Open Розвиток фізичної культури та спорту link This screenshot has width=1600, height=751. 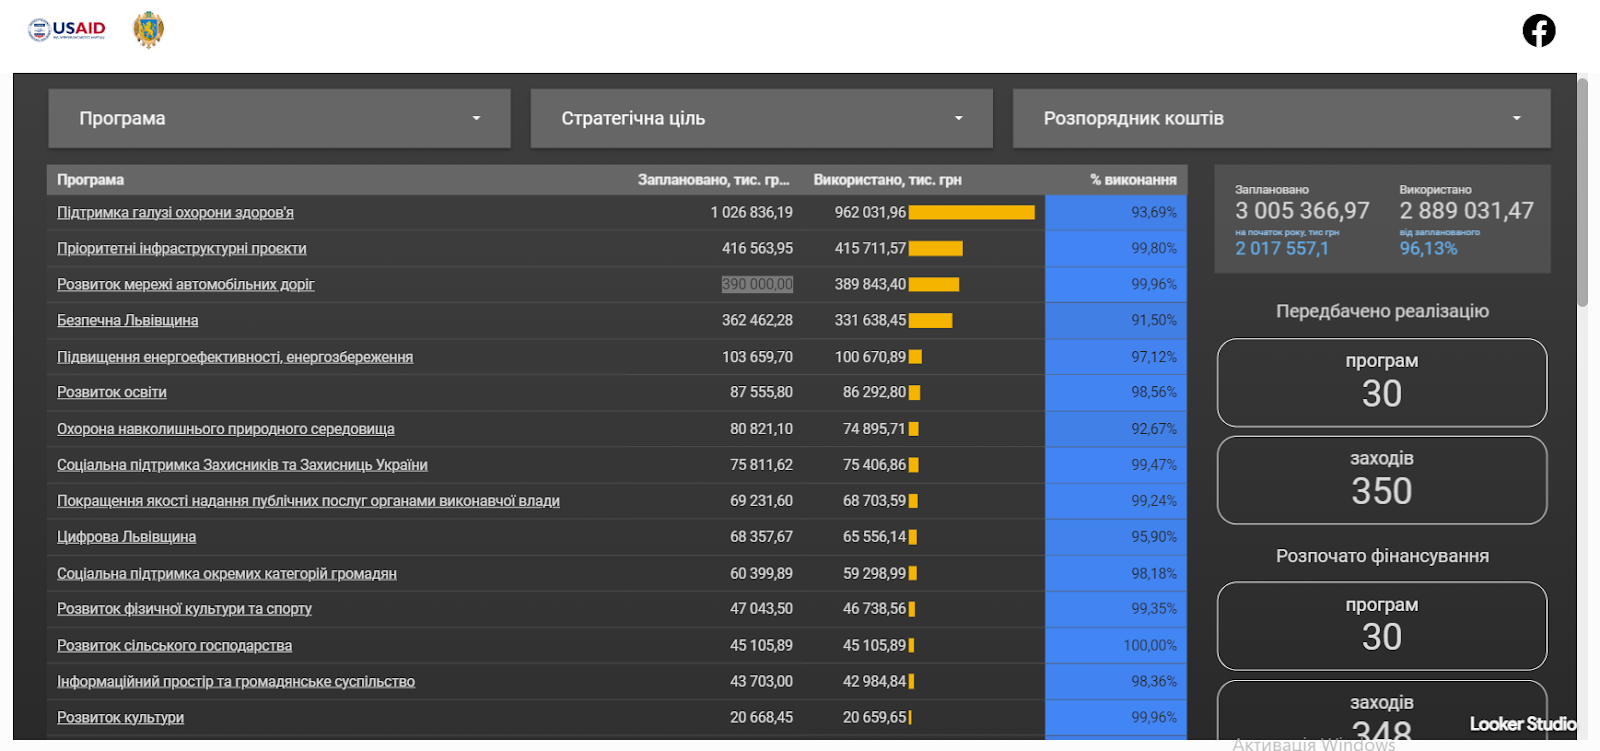(184, 608)
